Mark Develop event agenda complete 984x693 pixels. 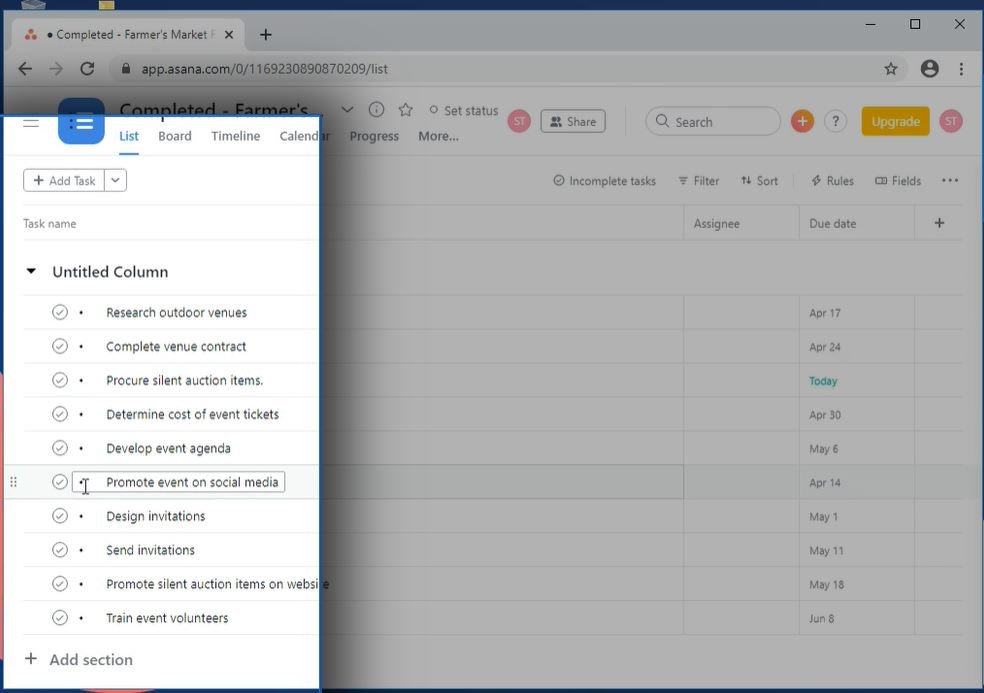(60, 448)
